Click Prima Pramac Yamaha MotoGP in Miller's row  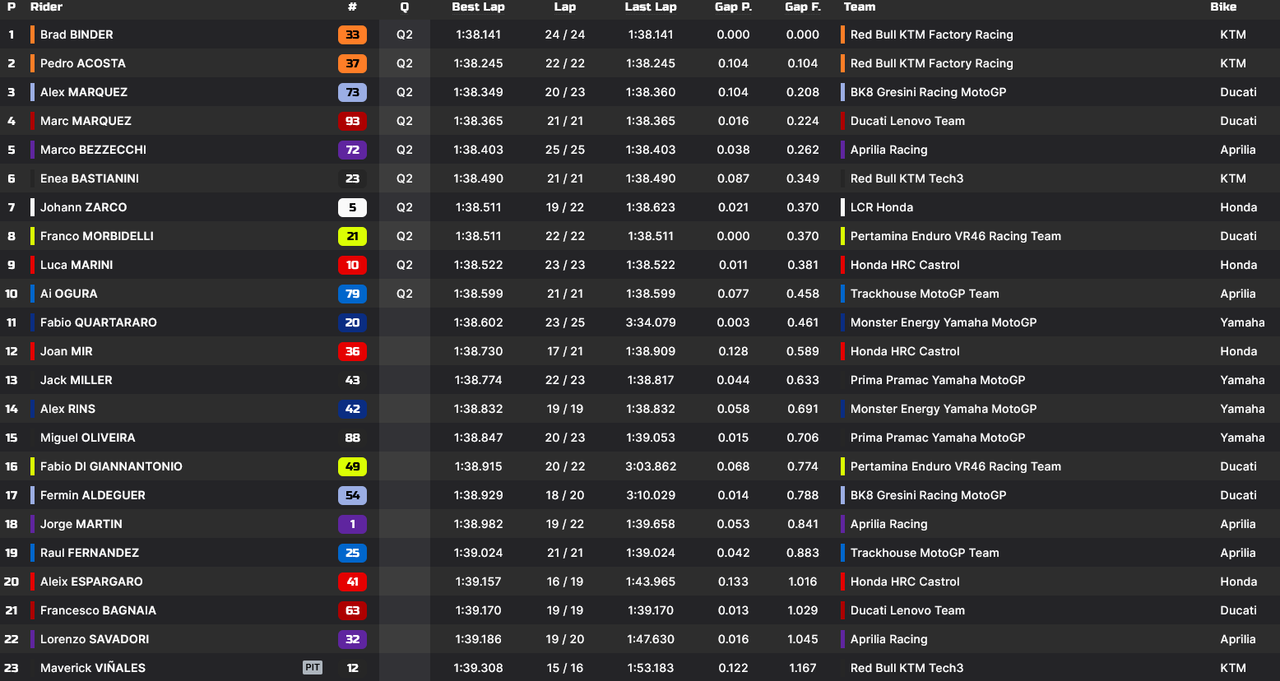tap(937, 381)
